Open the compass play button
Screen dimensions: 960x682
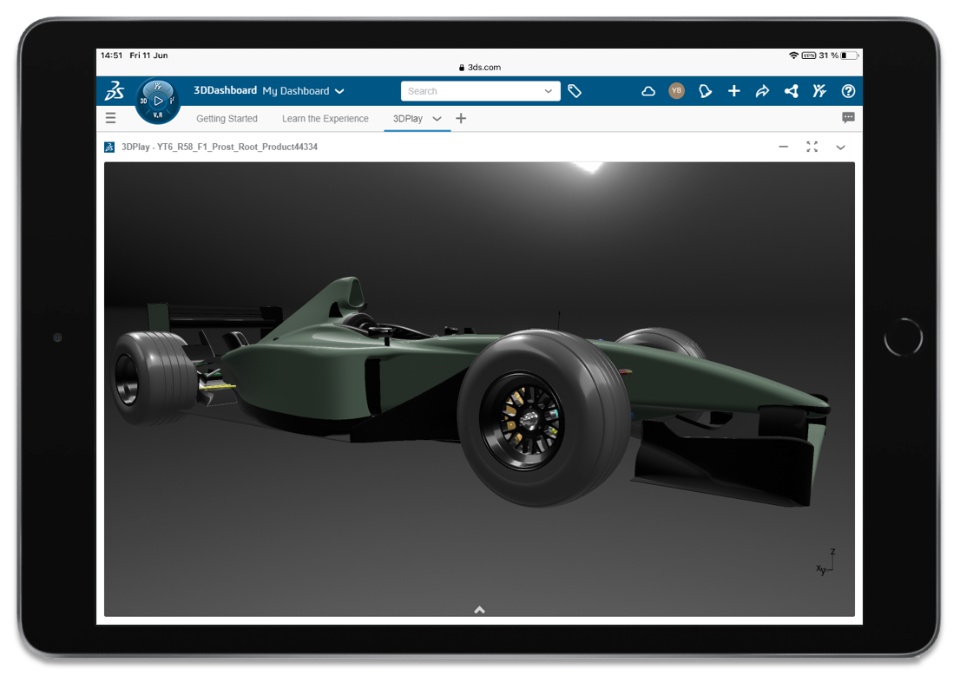[158, 101]
